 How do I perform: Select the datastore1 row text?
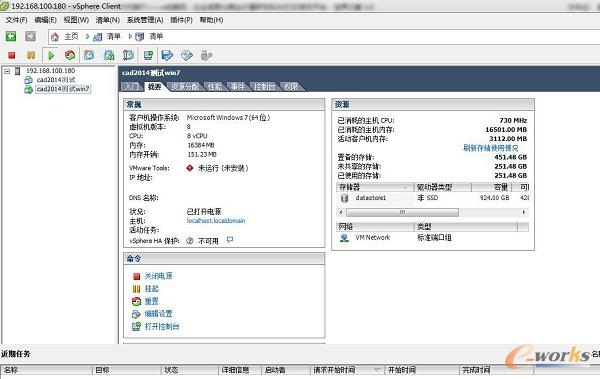click(x=370, y=198)
